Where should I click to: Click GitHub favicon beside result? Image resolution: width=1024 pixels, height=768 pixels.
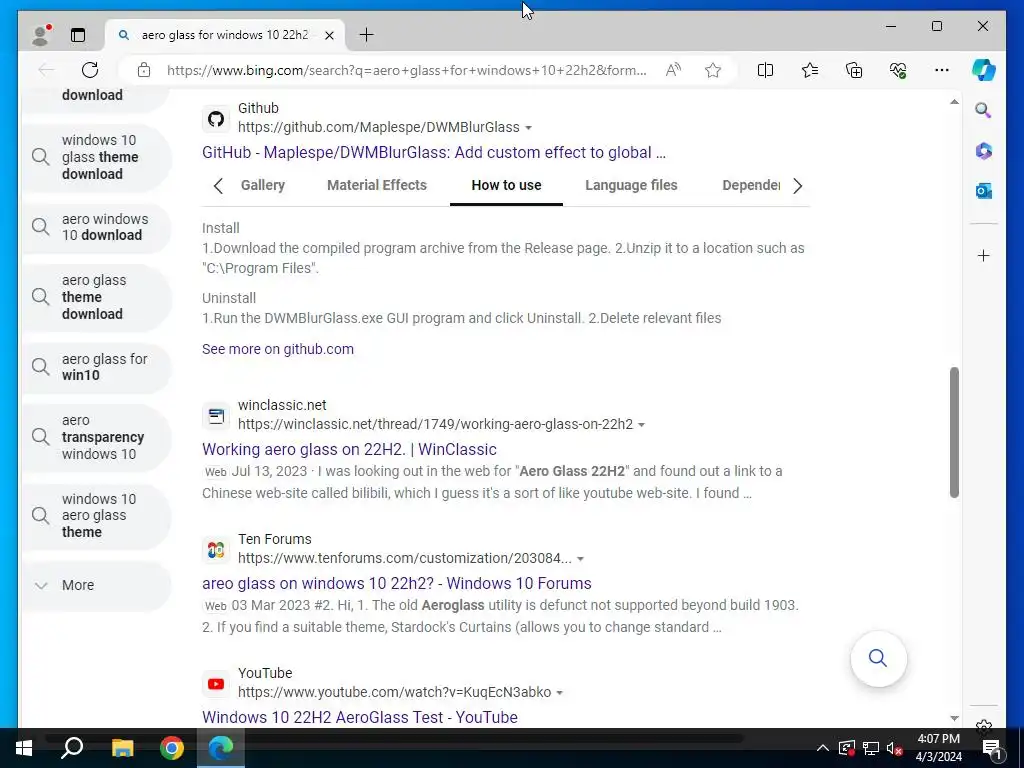tap(216, 119)
